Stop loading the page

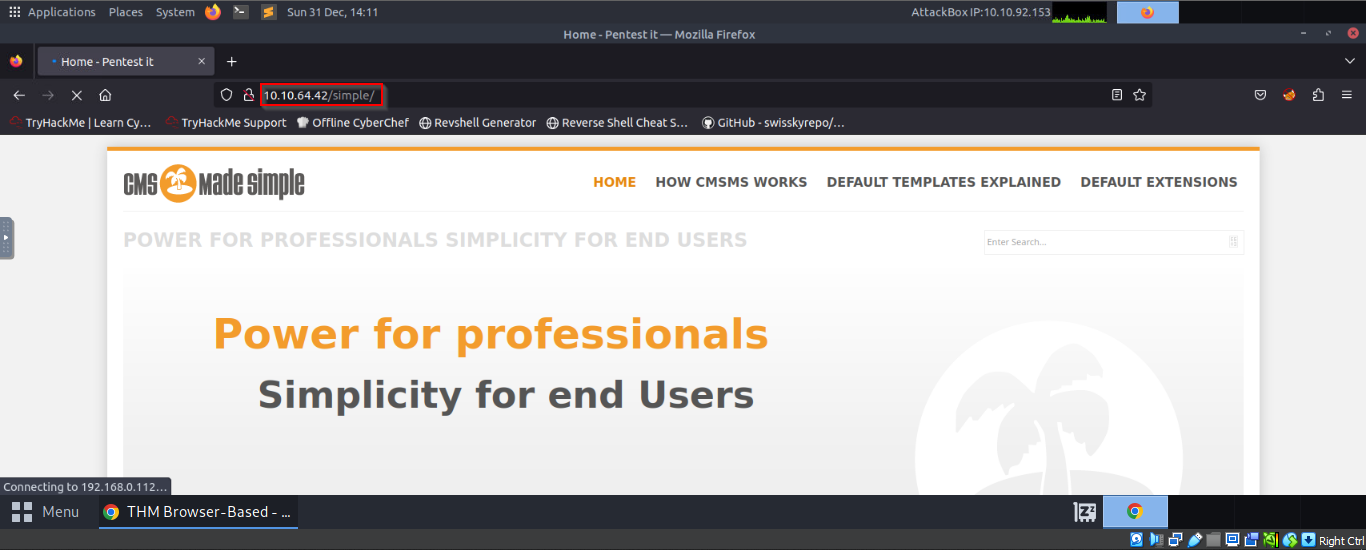click(x=76, y=95)
